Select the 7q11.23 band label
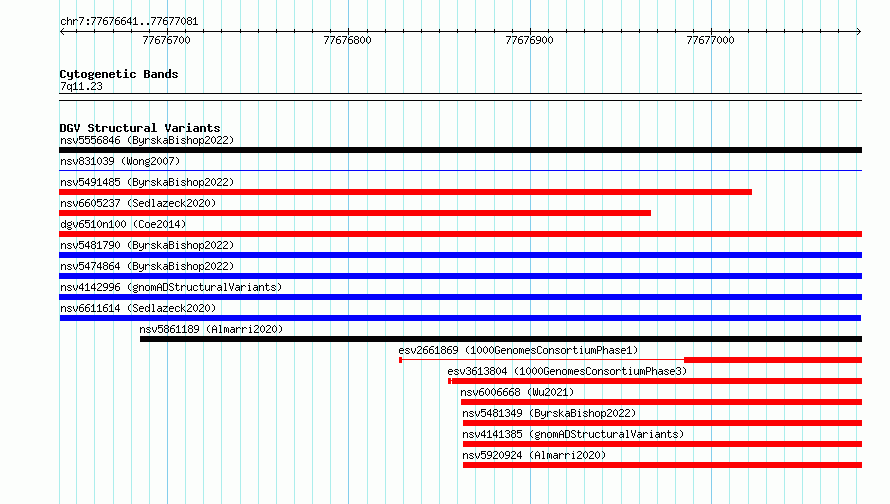 pyautogui.click(x=81, y=86)
